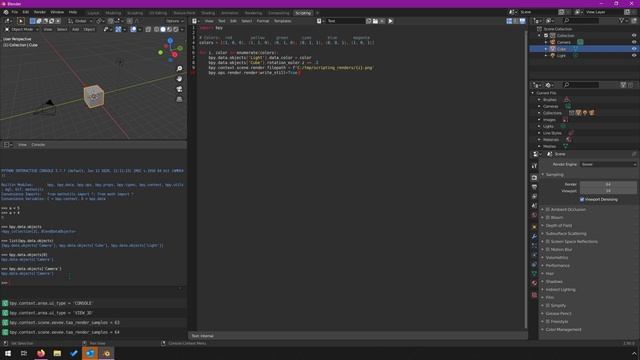Open the Texture properties tab
640x360 pixels.
[x=534, y=295]
